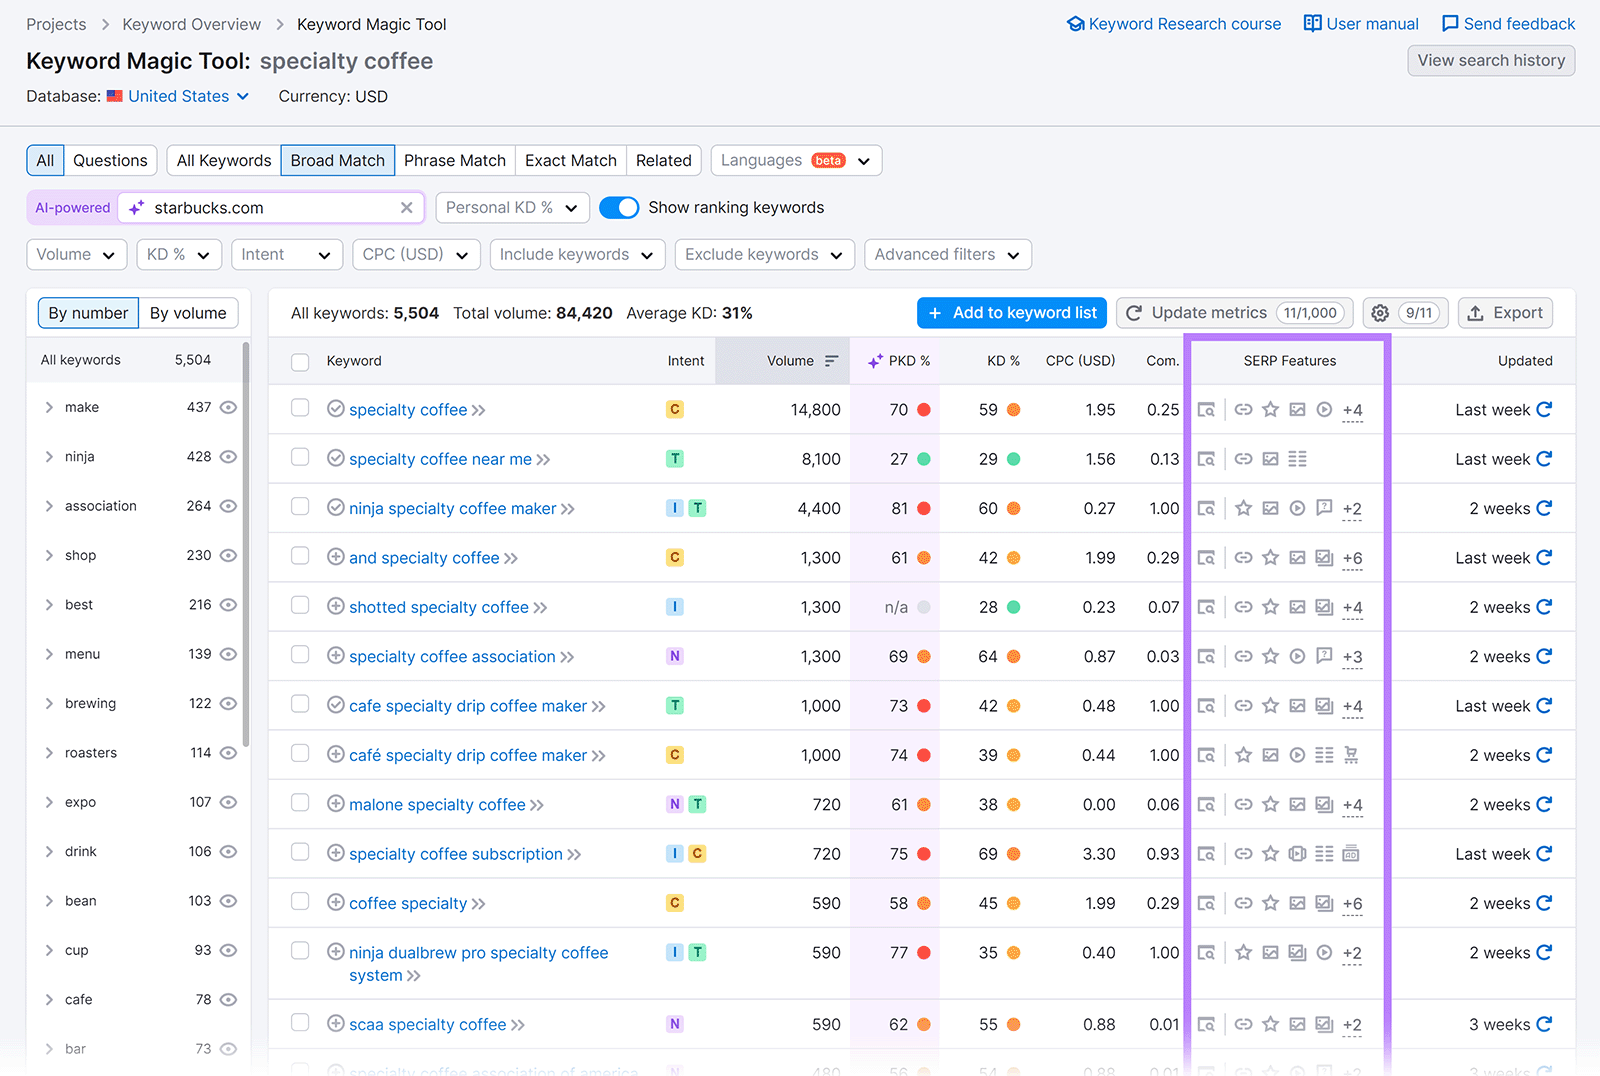Click the Volume column sort icon

833,361
